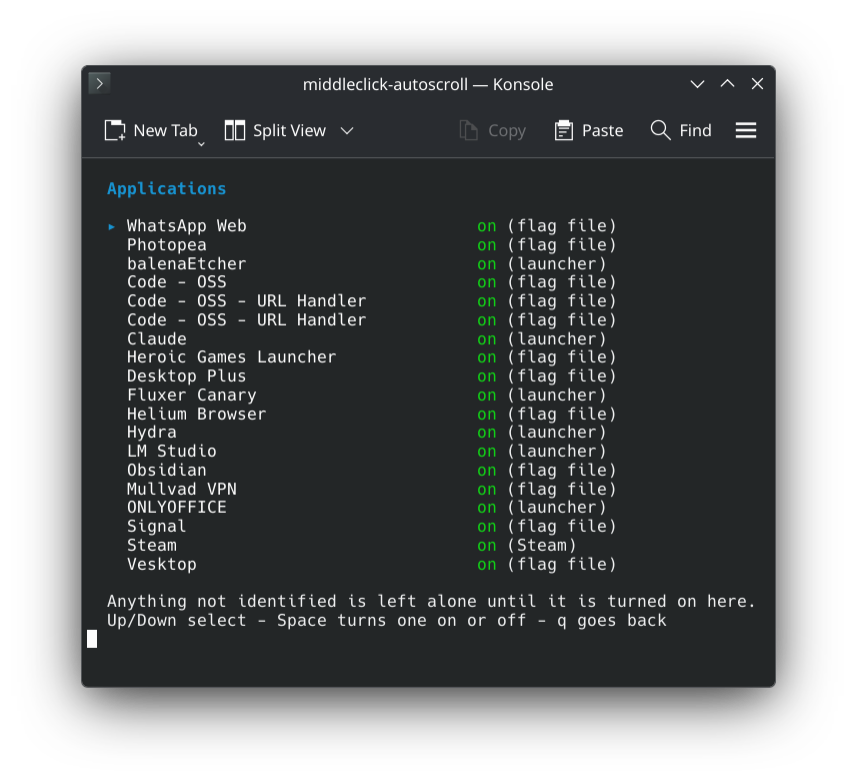The height and width of the screenshot is (783, 856).
Task: Select the Signal entry
Action: pos(157,526)
